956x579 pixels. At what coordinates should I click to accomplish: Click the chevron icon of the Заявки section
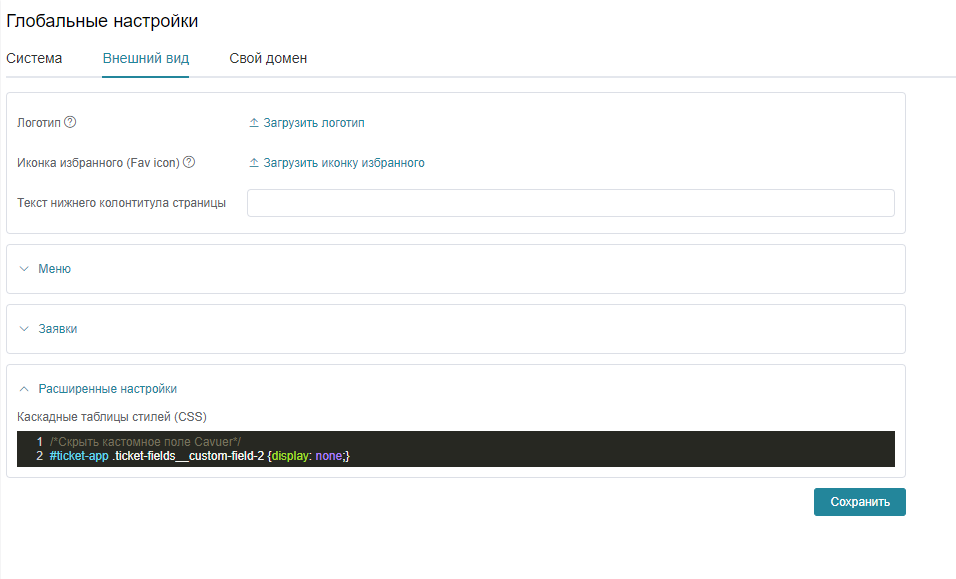24,329
